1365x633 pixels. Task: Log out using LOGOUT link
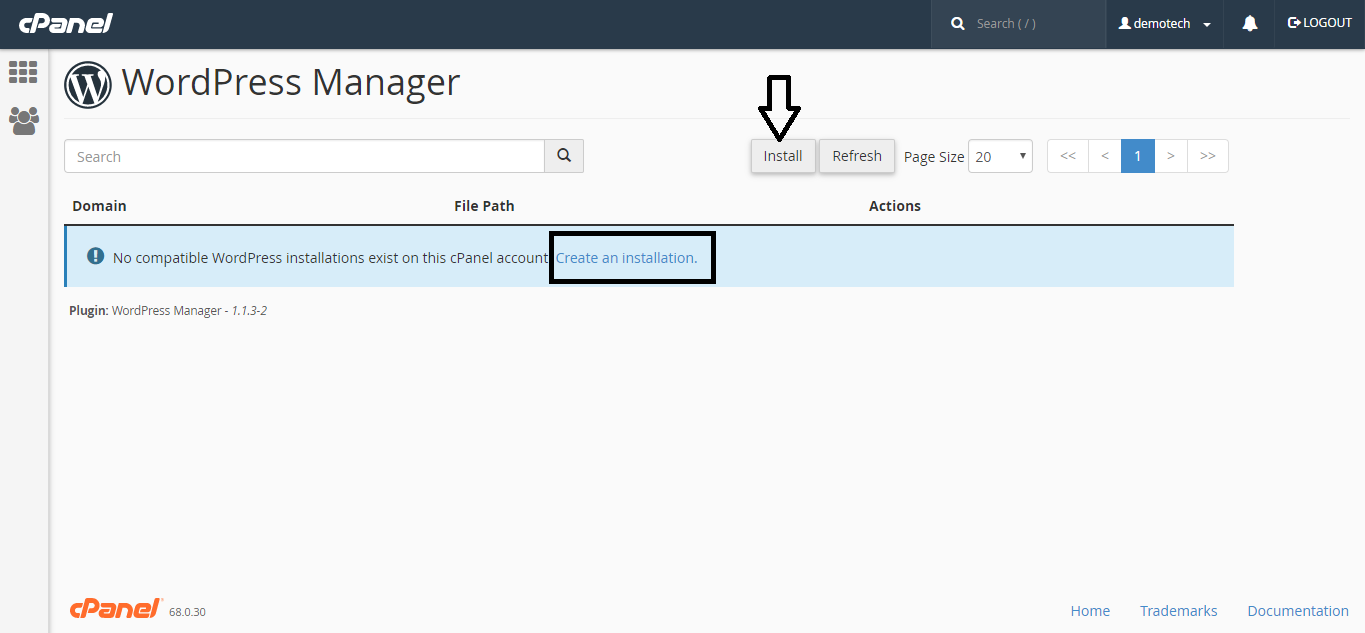(1320, 23)
